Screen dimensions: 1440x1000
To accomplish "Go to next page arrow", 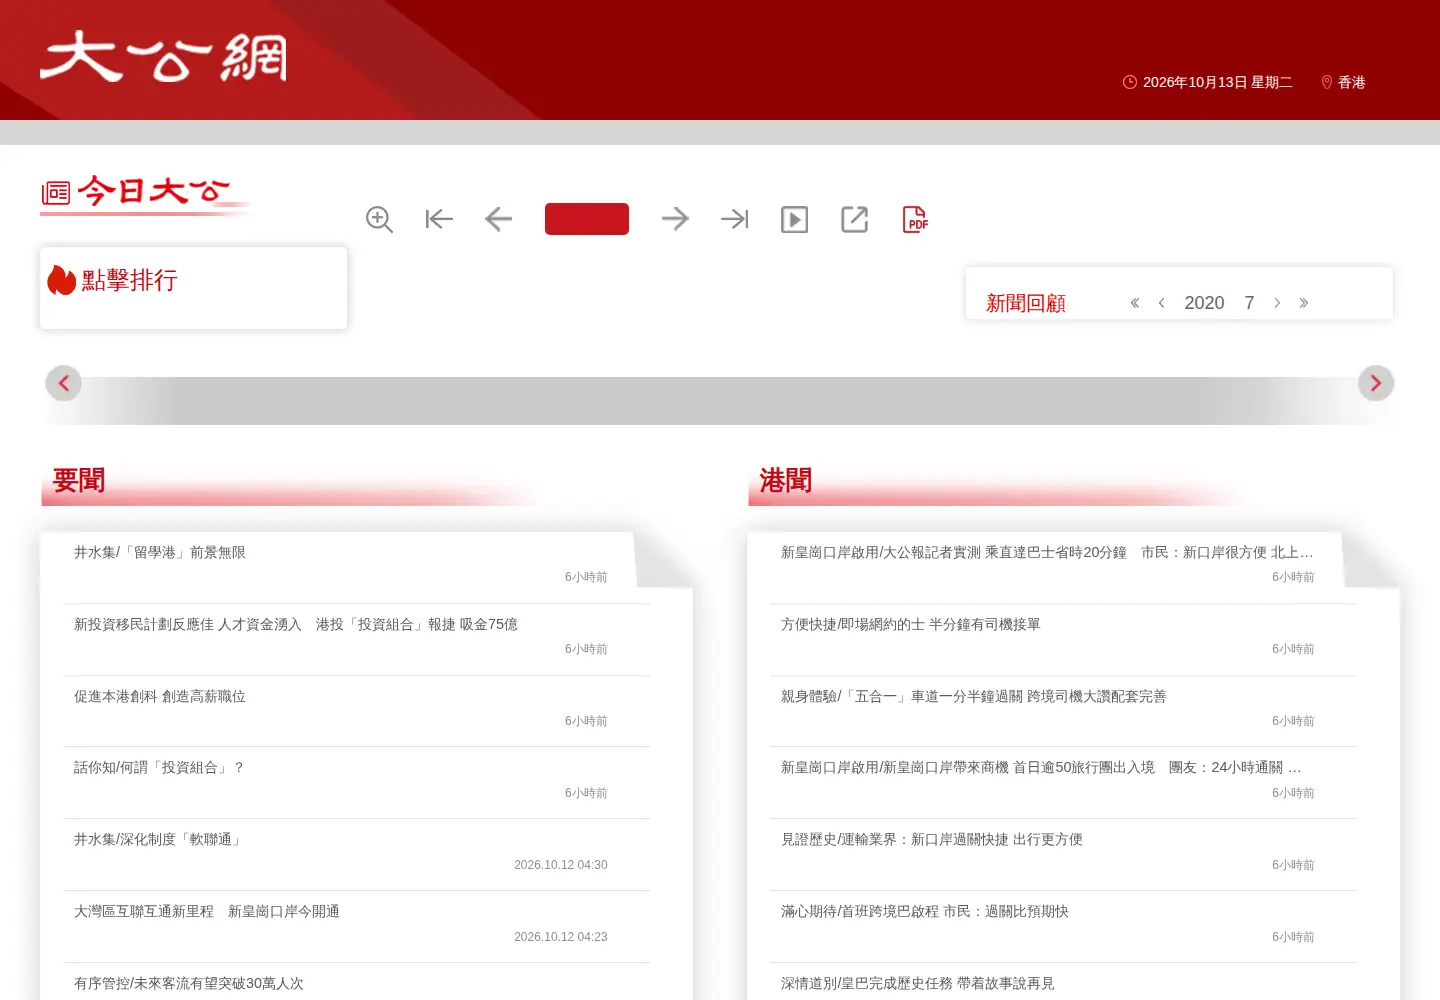I will coord(675,218).
